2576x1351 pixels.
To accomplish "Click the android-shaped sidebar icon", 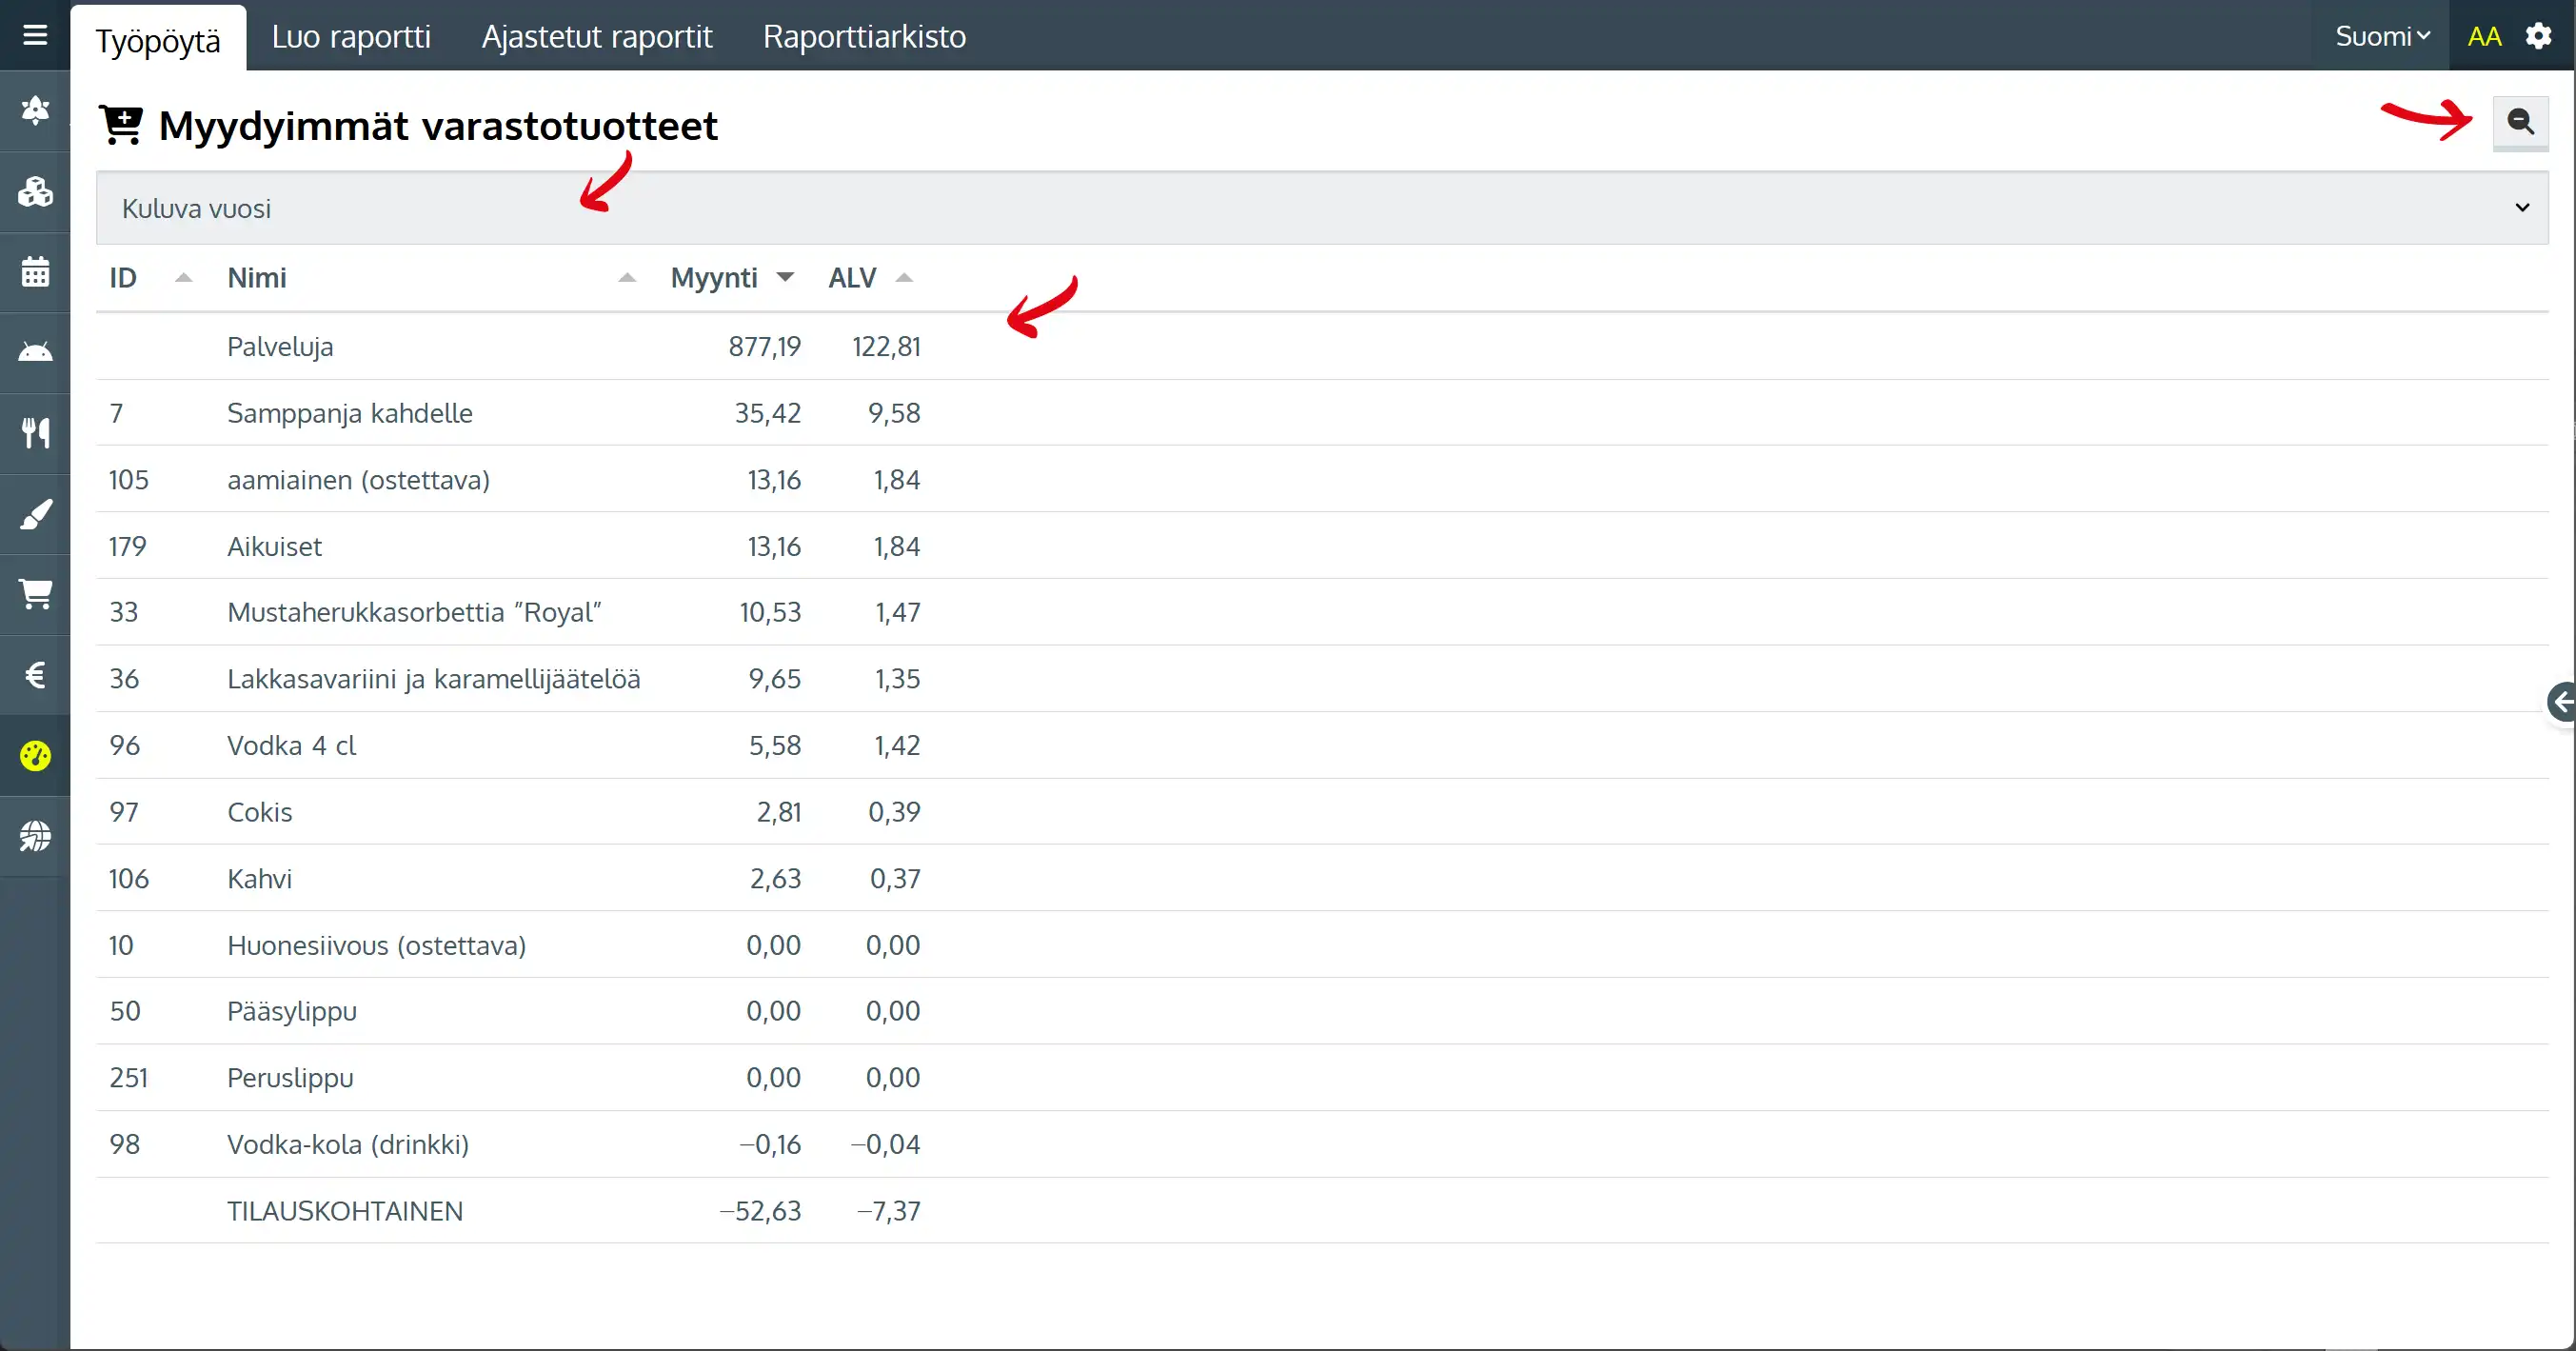I will point(35,352).
